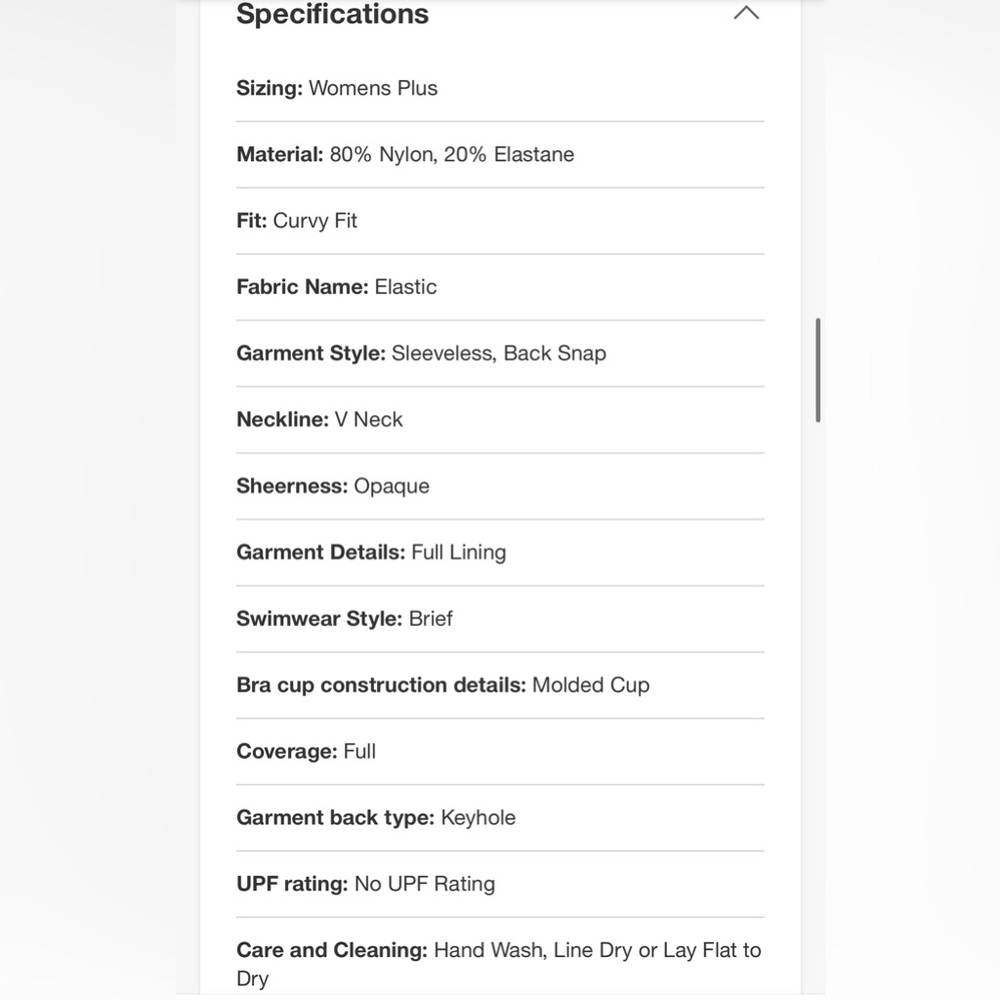Click the Specifications heading
This screenshot has width=1000, height=1000.
pos(332,14)
